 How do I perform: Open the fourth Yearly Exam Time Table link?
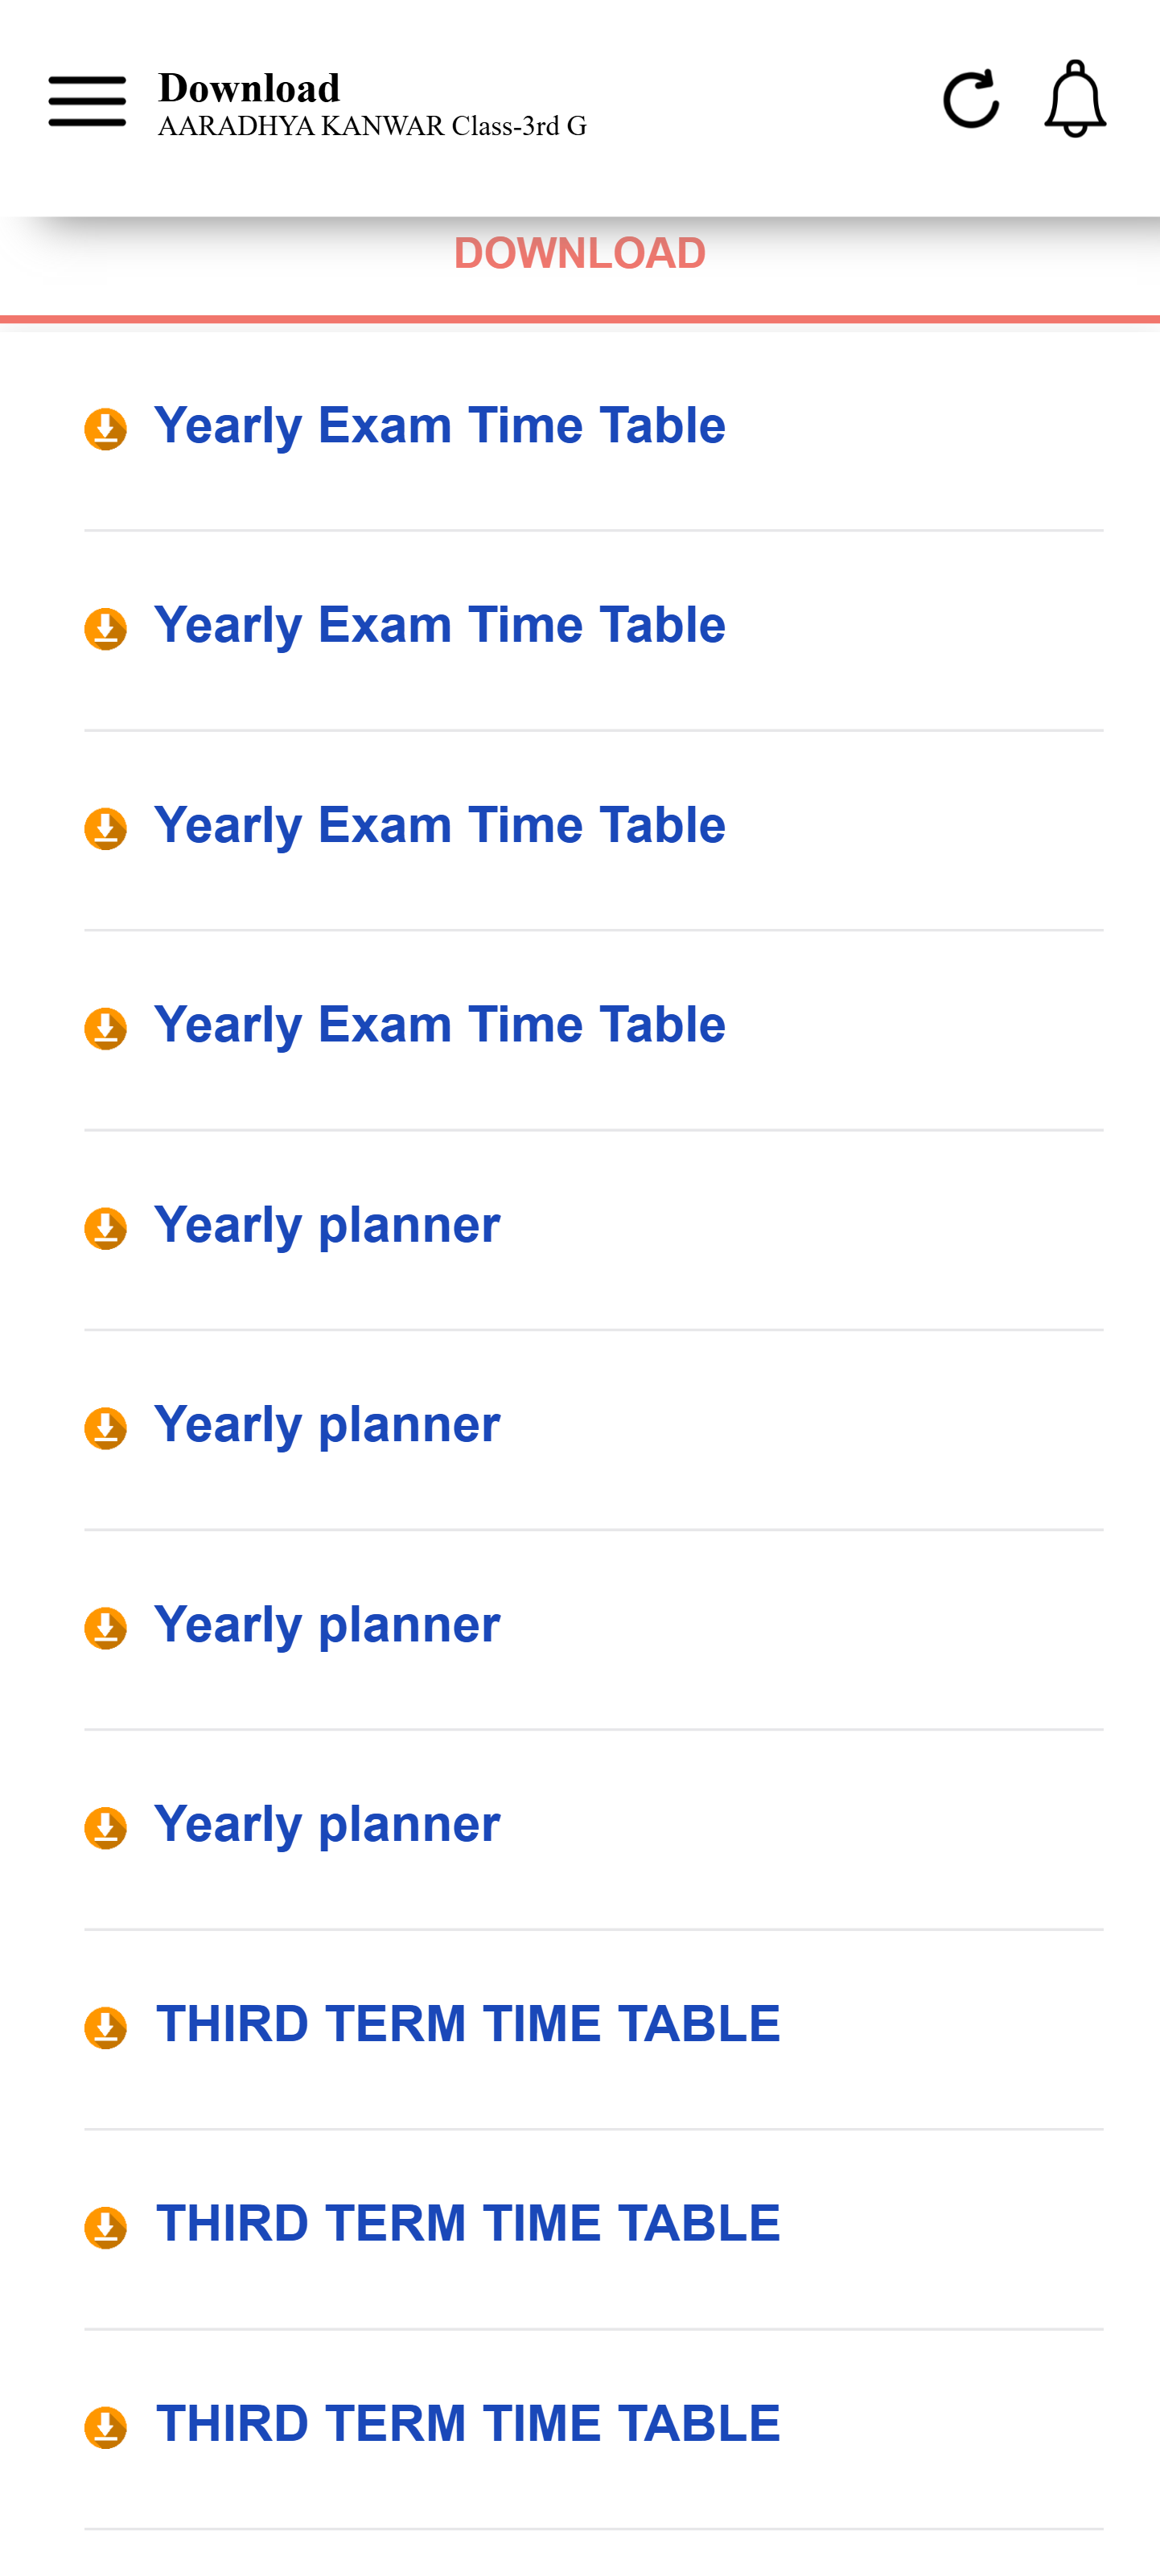coord(440,1025)
